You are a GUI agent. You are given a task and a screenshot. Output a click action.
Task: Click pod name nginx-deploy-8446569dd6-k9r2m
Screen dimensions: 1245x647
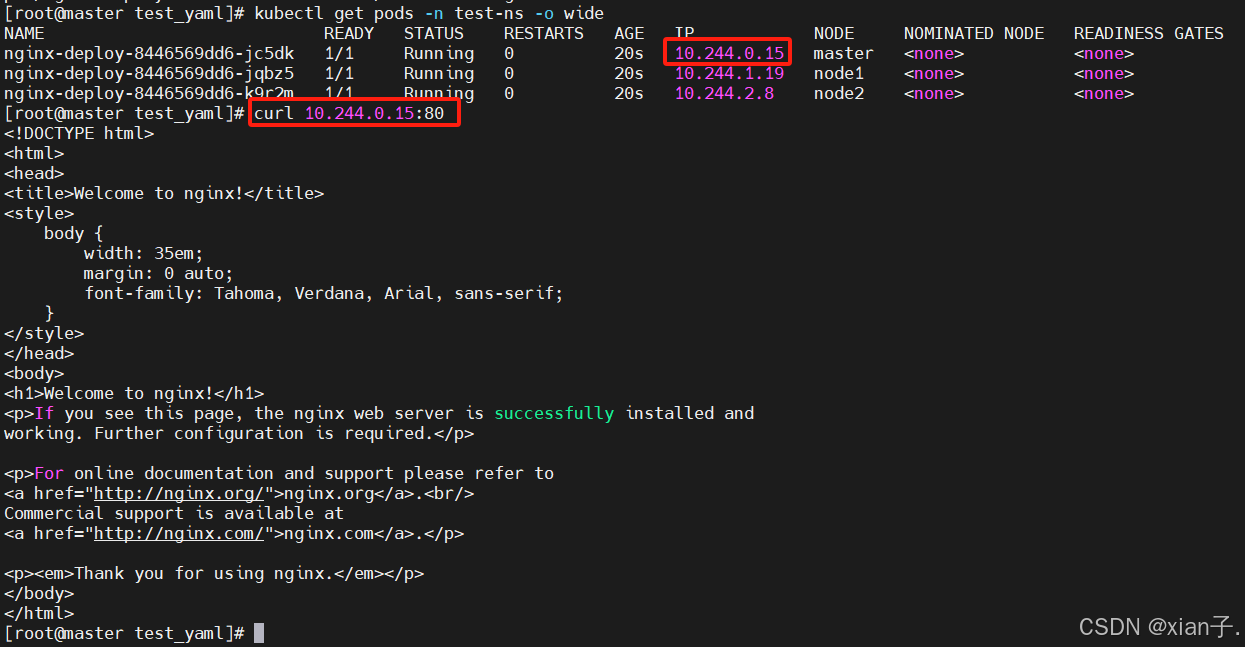pyautogui.click(x=149, y=93)
